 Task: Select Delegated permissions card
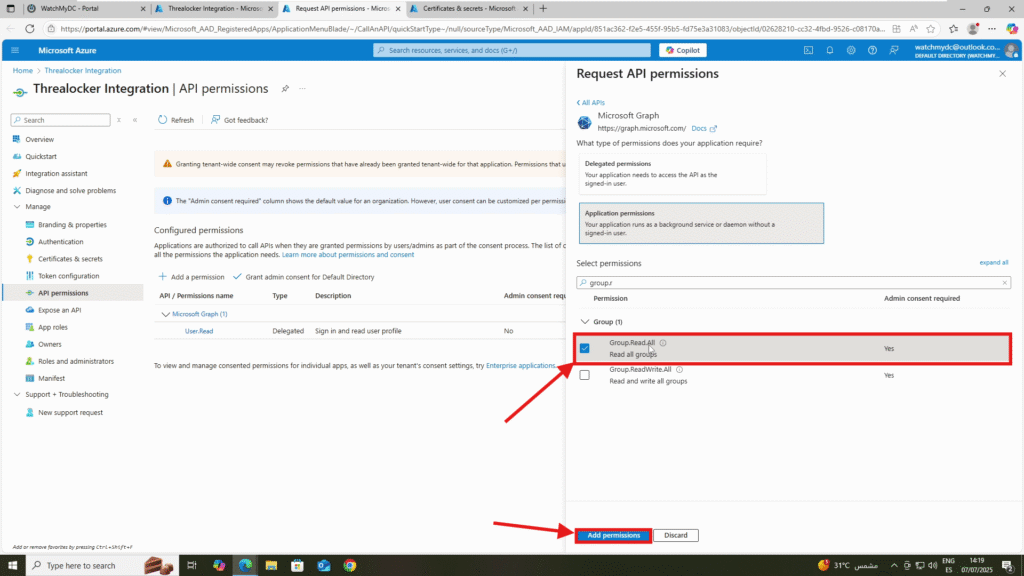(672, 174)
